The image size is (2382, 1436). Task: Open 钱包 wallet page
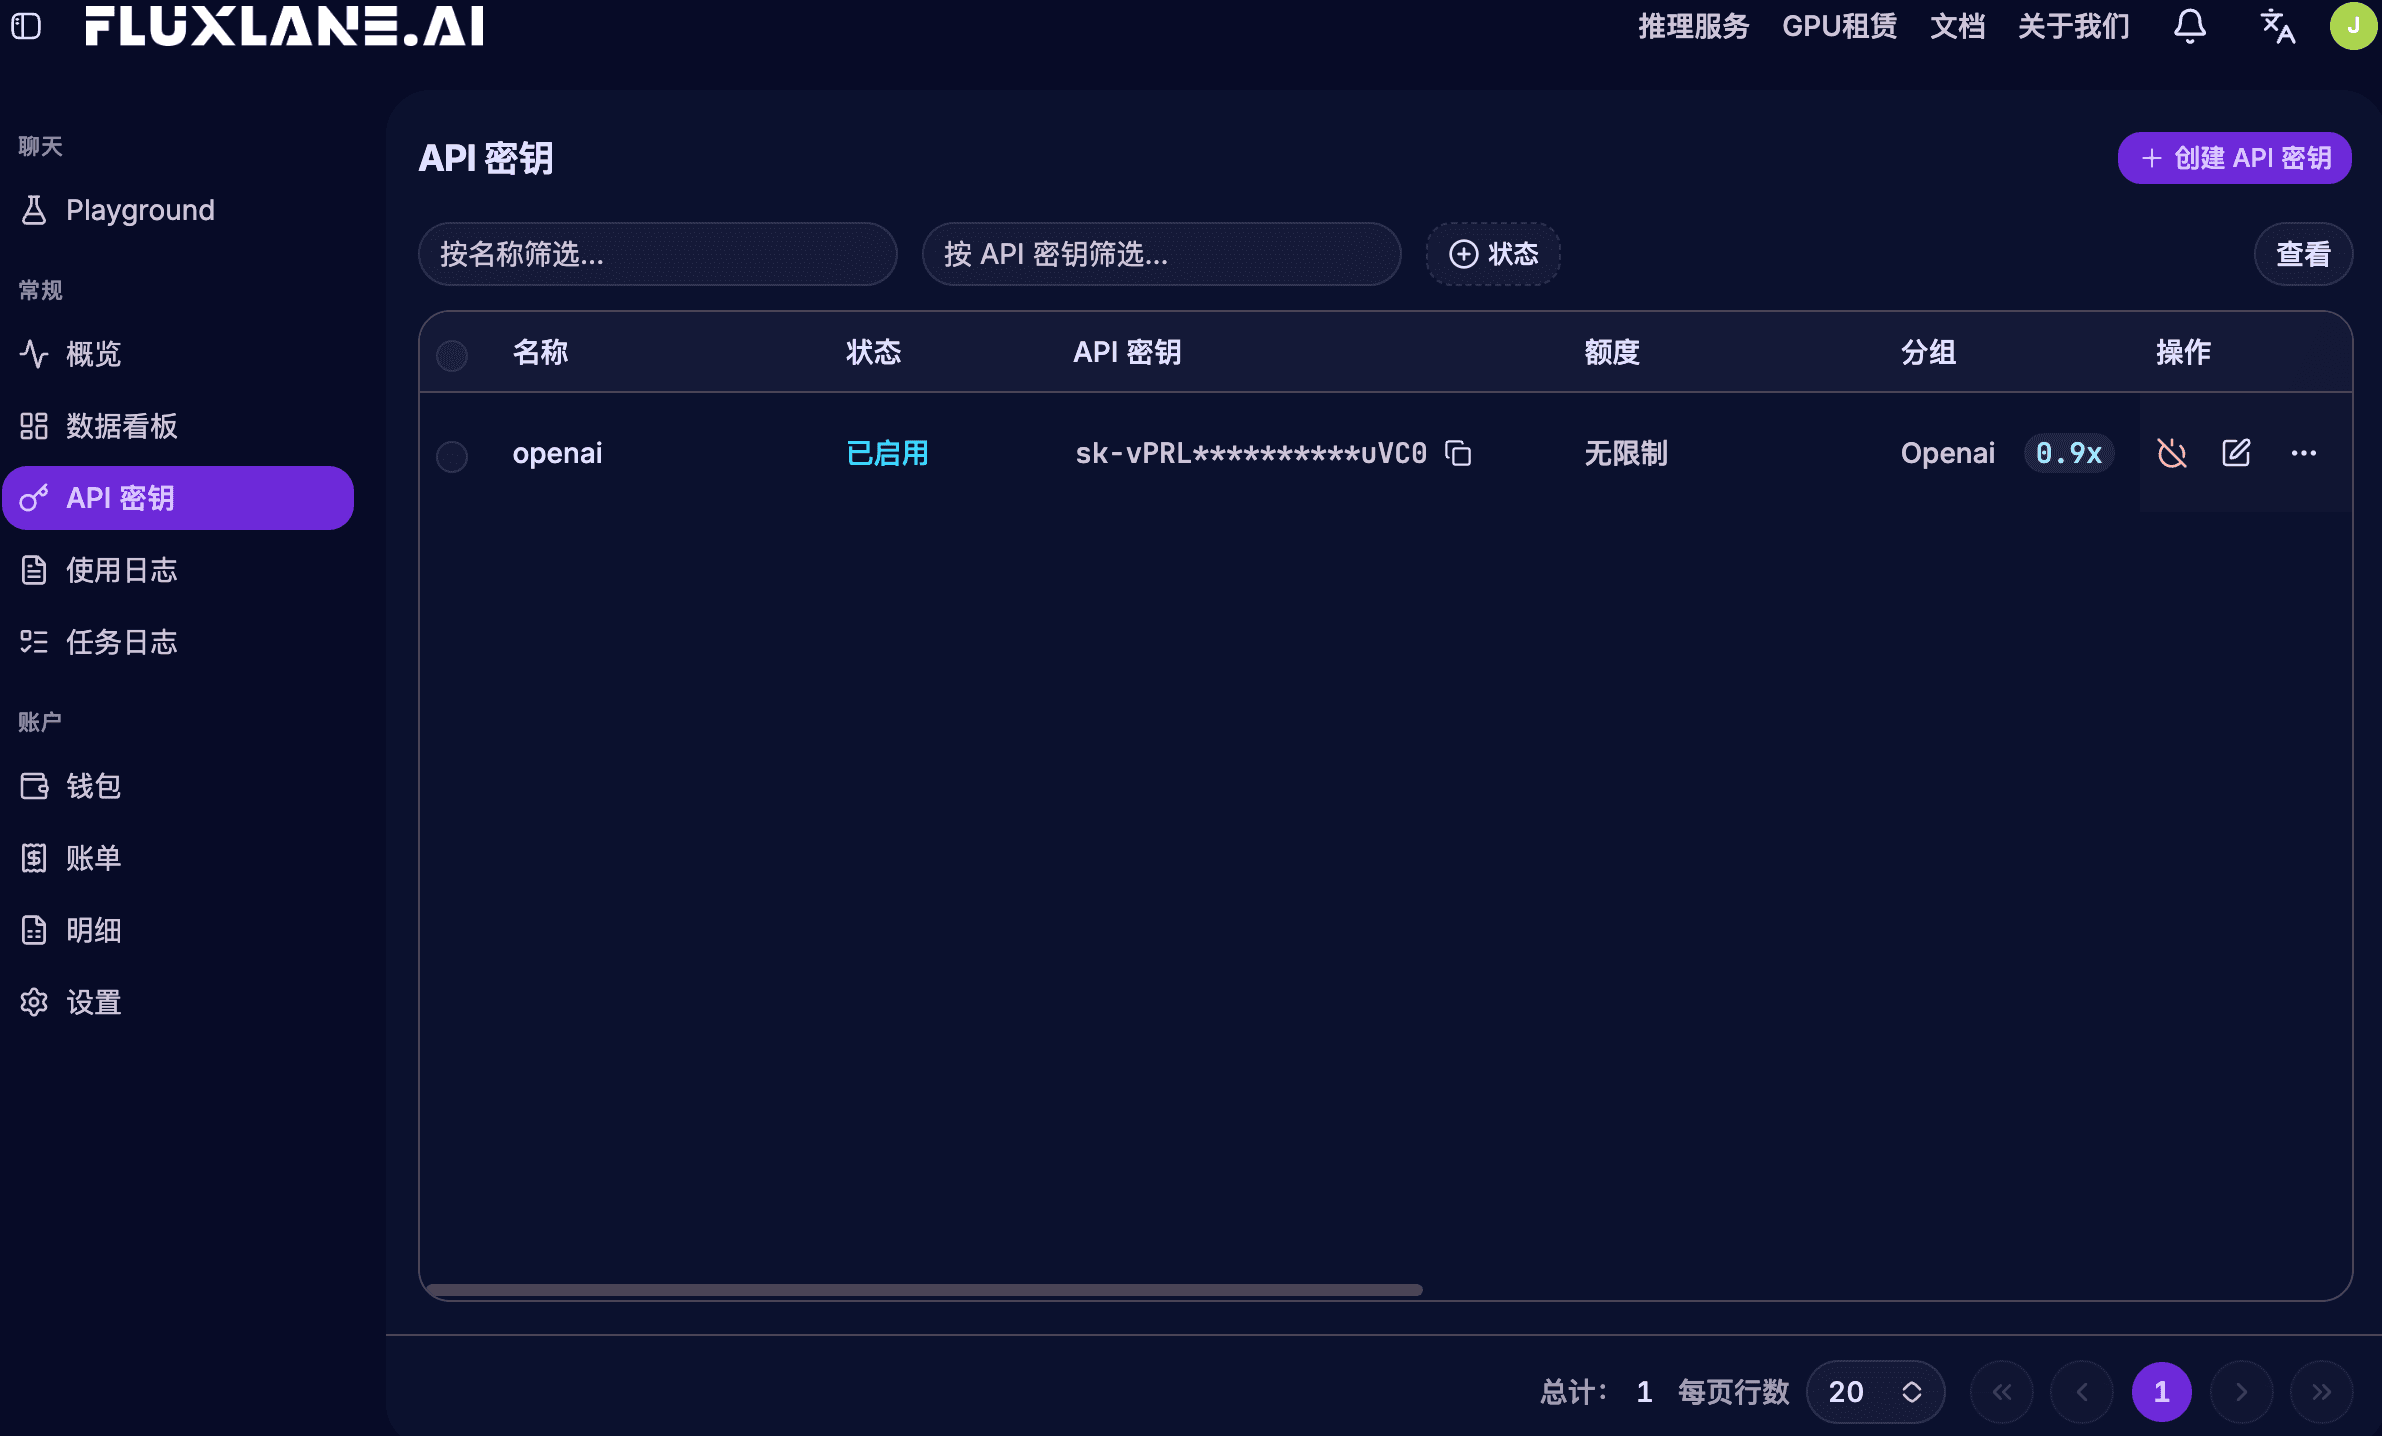pos(178,786)
